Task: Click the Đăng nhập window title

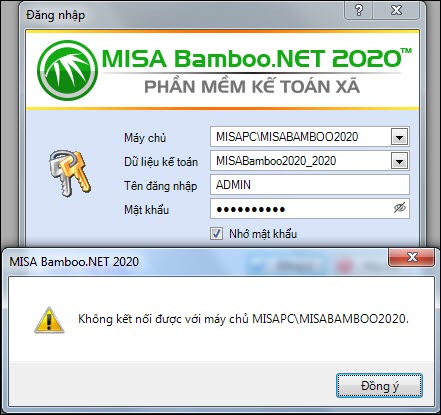Action: [x=56, y=15]
